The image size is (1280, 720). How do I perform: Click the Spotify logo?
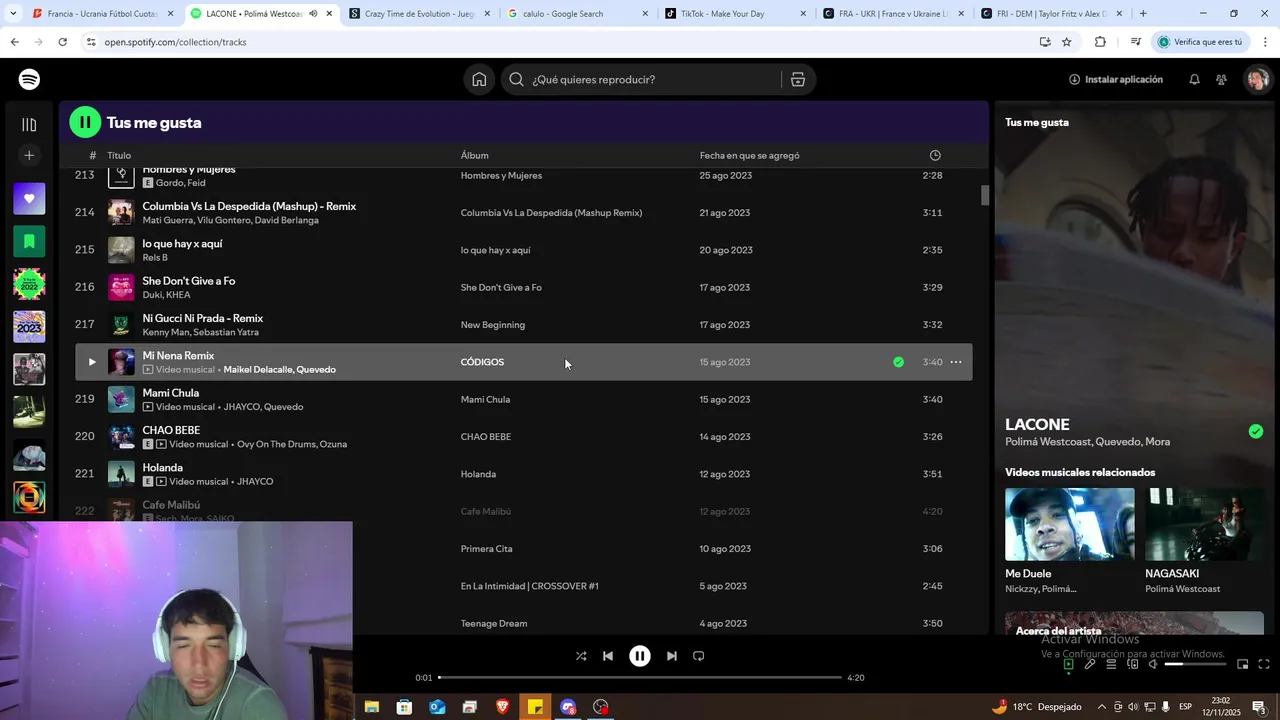(29, 79)
